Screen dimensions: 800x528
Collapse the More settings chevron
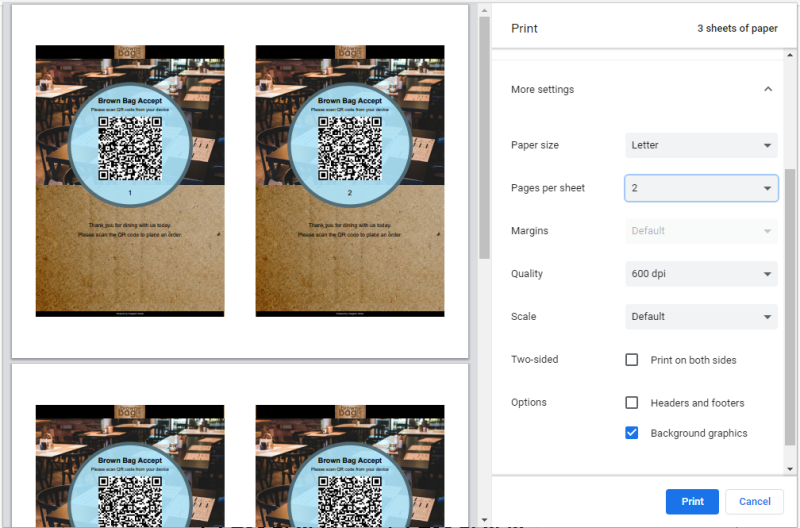[767, 89]
